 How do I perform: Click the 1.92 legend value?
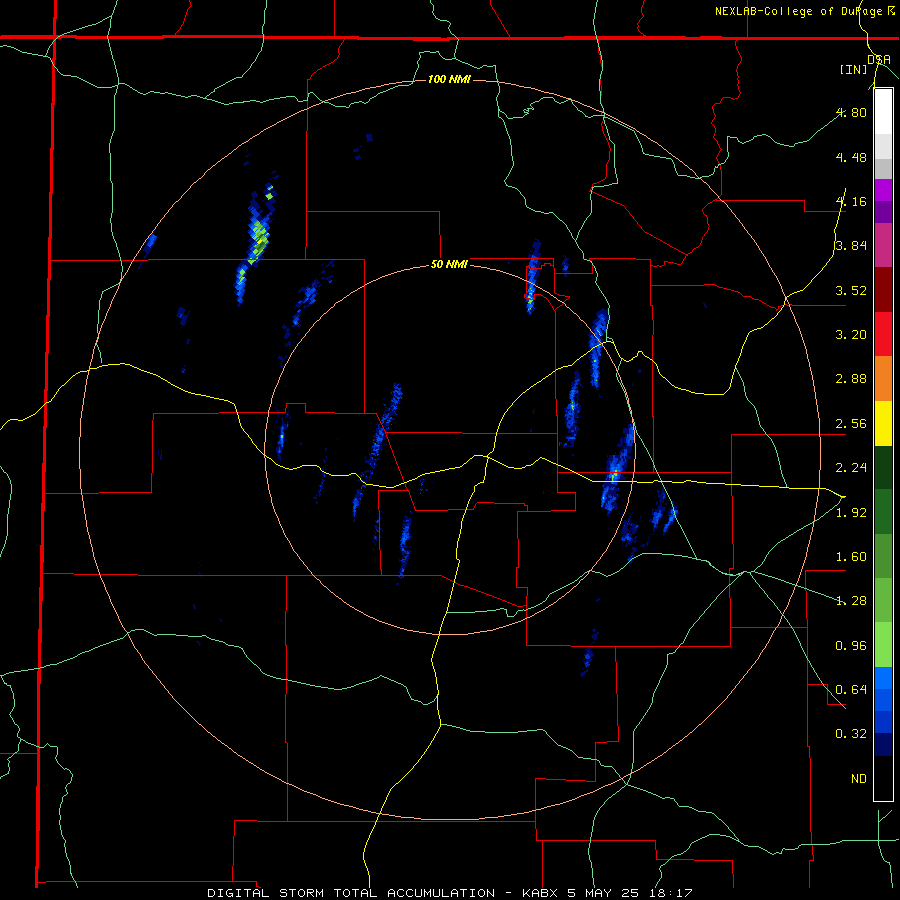click(x=851, y=512)
